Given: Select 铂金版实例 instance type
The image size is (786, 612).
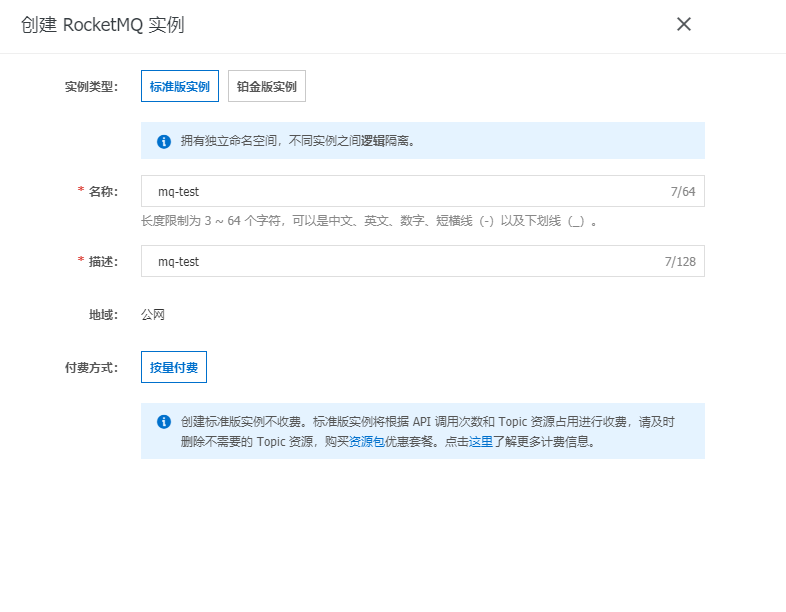Looking at the screenshot, I should click(x=267, y=86).
